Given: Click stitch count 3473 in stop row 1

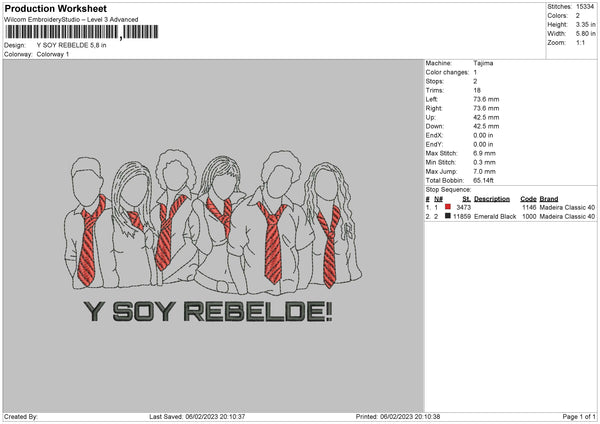Looking at the screenshot, I should point(463,207).
